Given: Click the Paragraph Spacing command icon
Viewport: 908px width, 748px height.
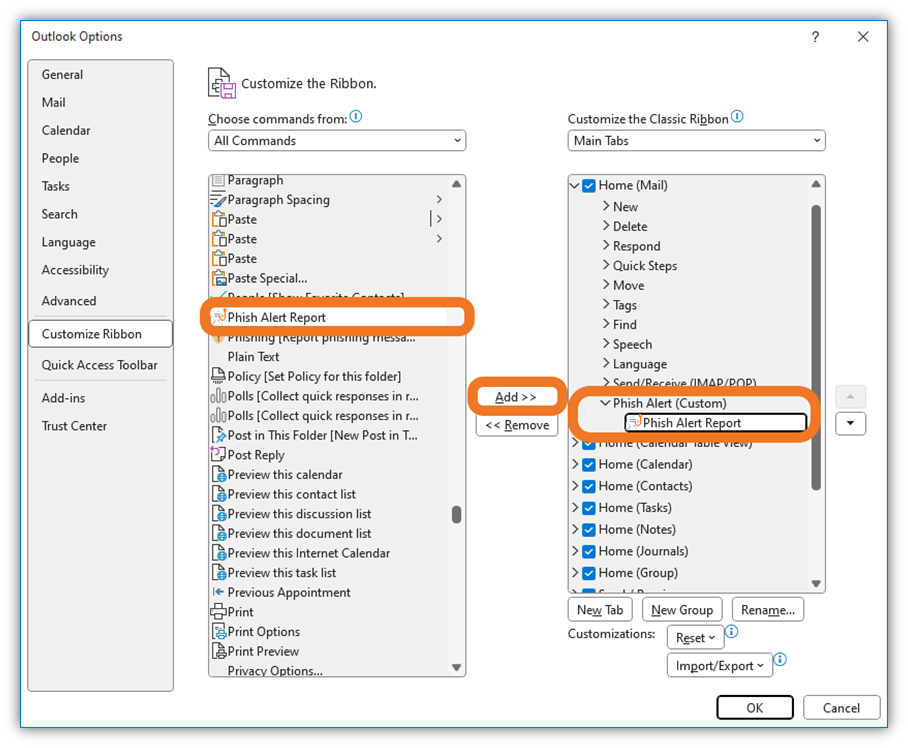Looking at the screenshot, I should [218, 200].
